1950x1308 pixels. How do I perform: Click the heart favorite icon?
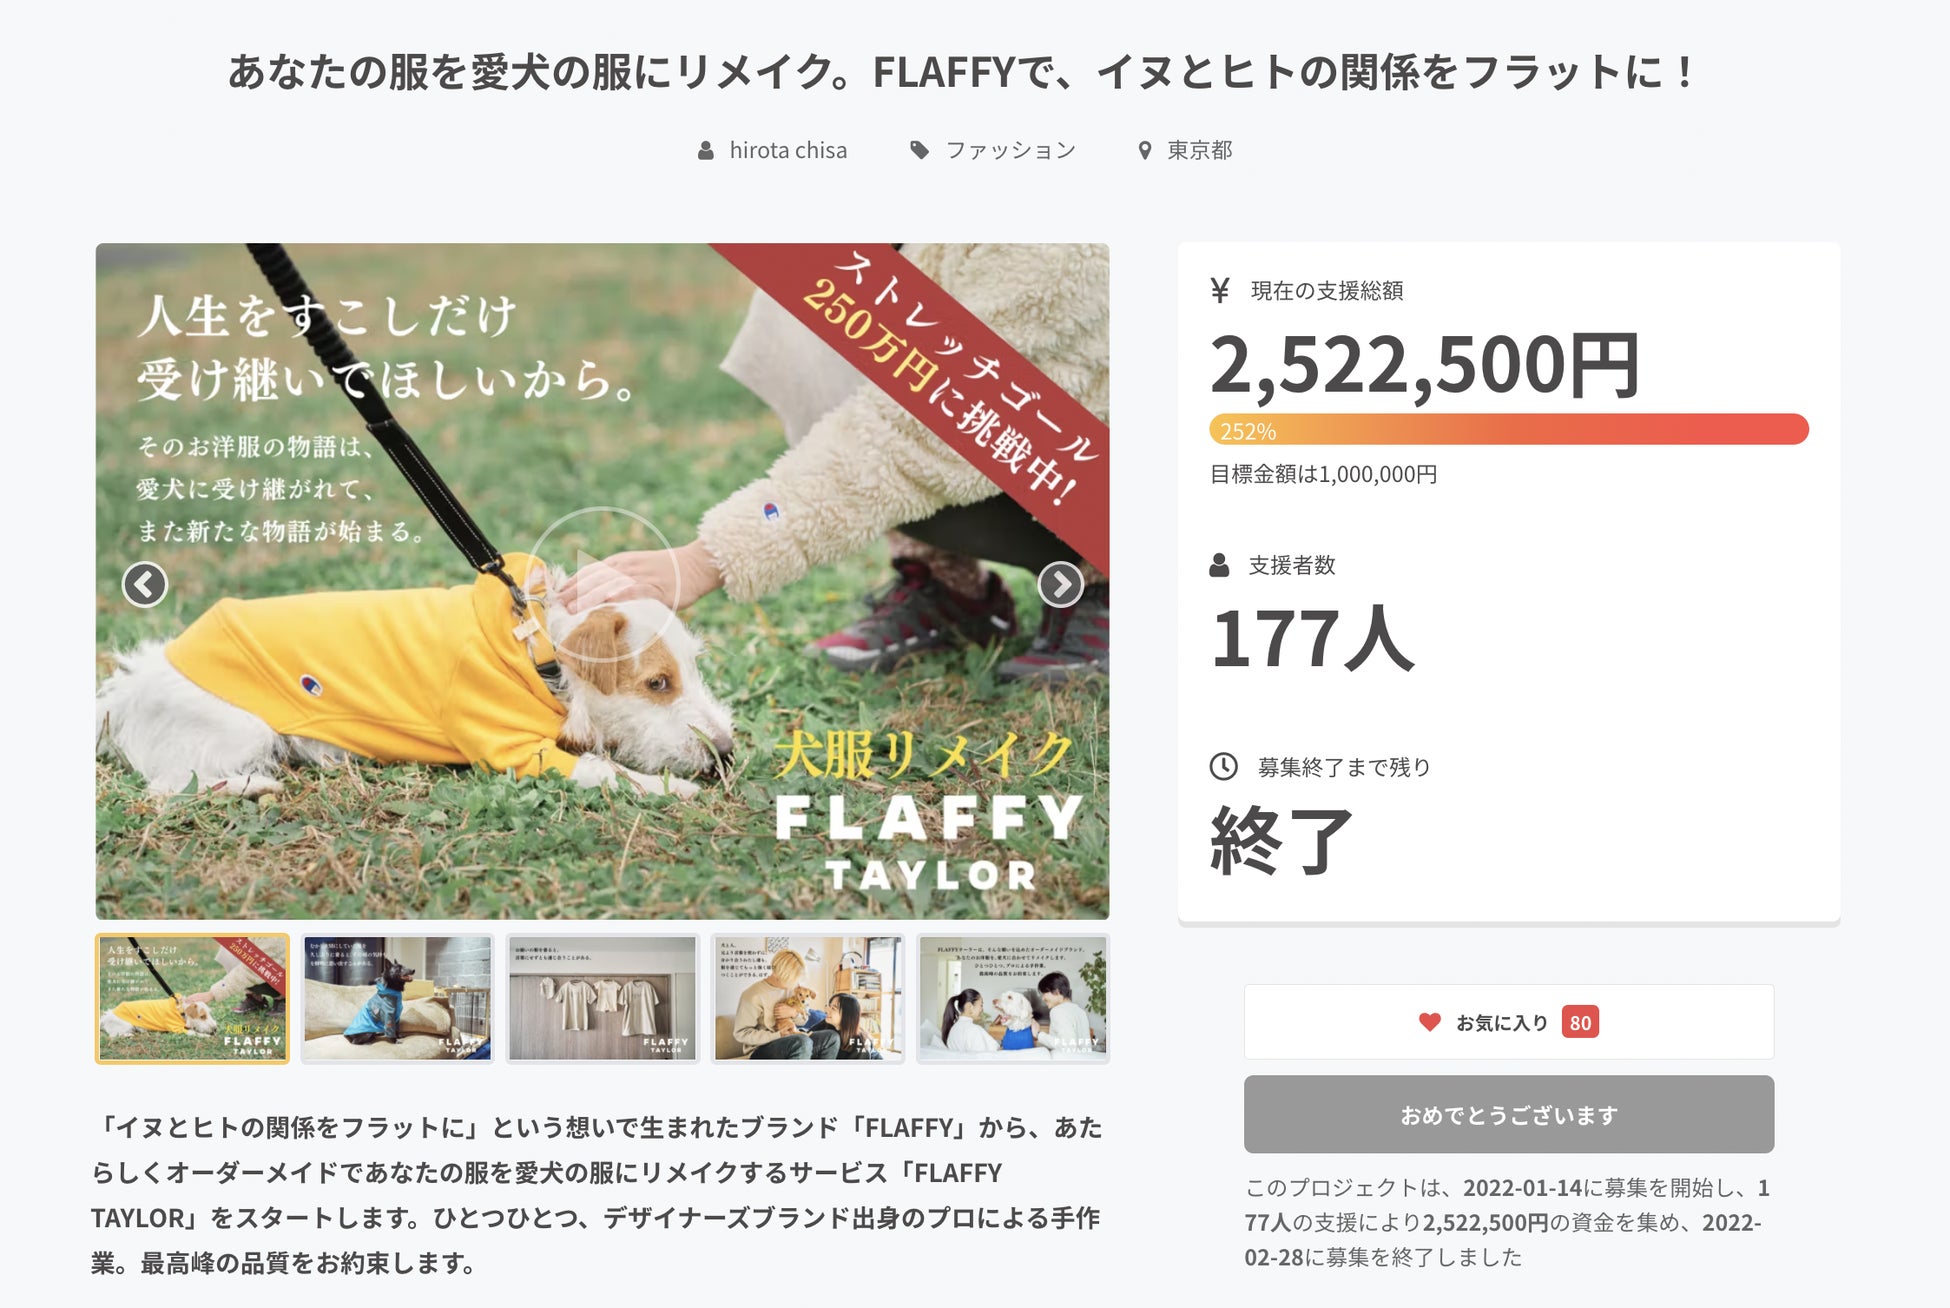click(1430, 1022)
